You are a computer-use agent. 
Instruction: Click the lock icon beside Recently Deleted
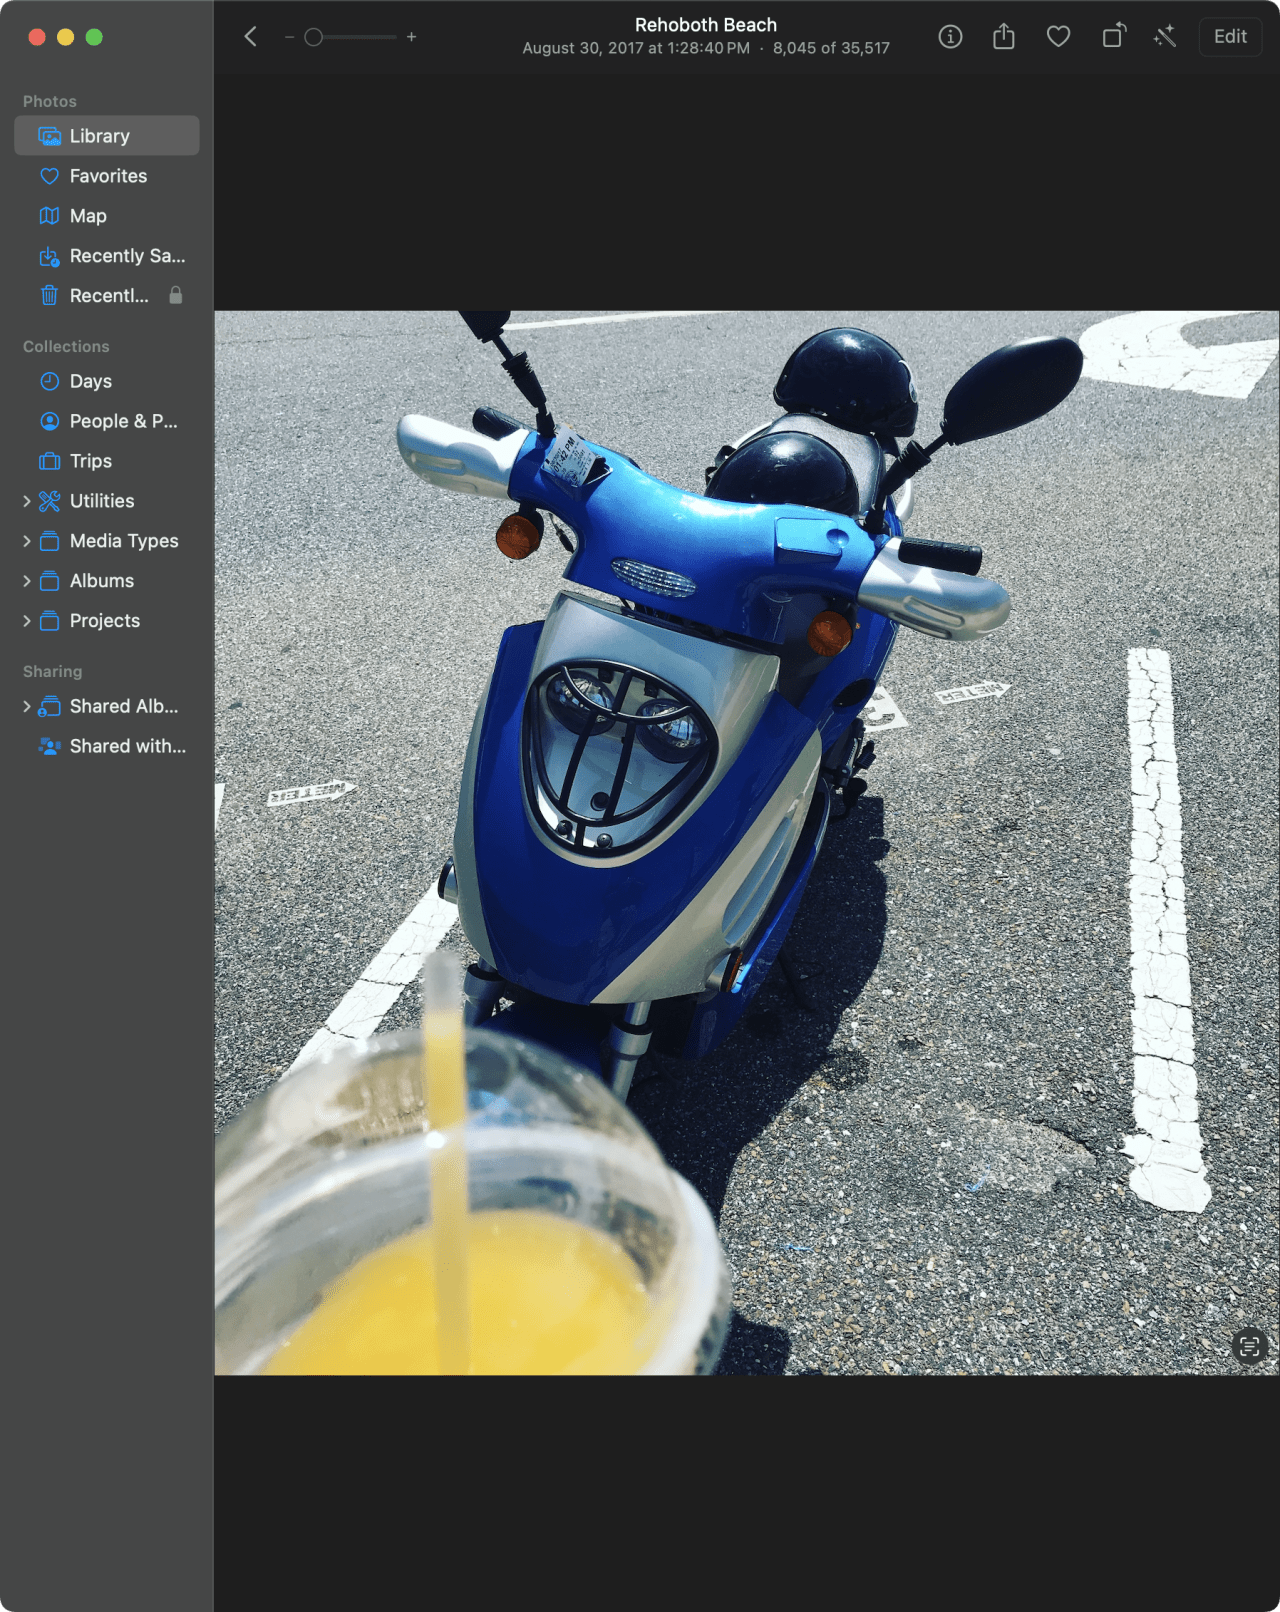(176, 295)
